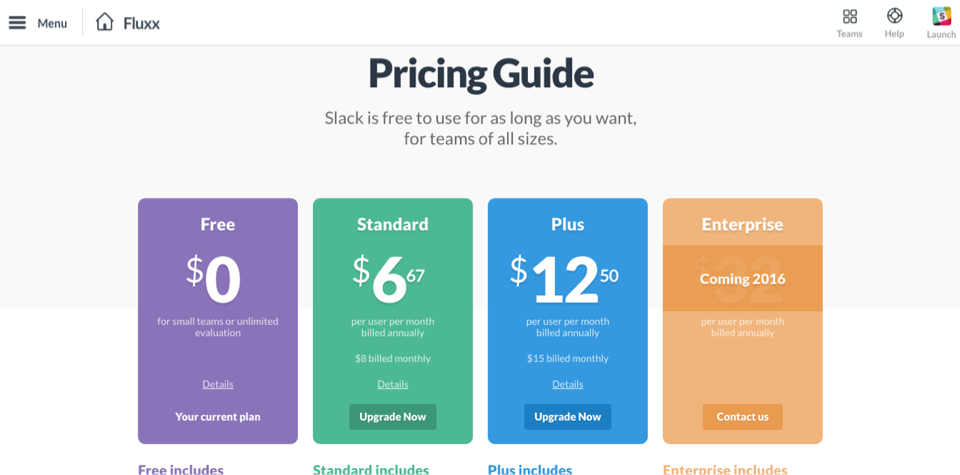
Task: Open the Teams grid icon
Action: (x=849, y=16)
